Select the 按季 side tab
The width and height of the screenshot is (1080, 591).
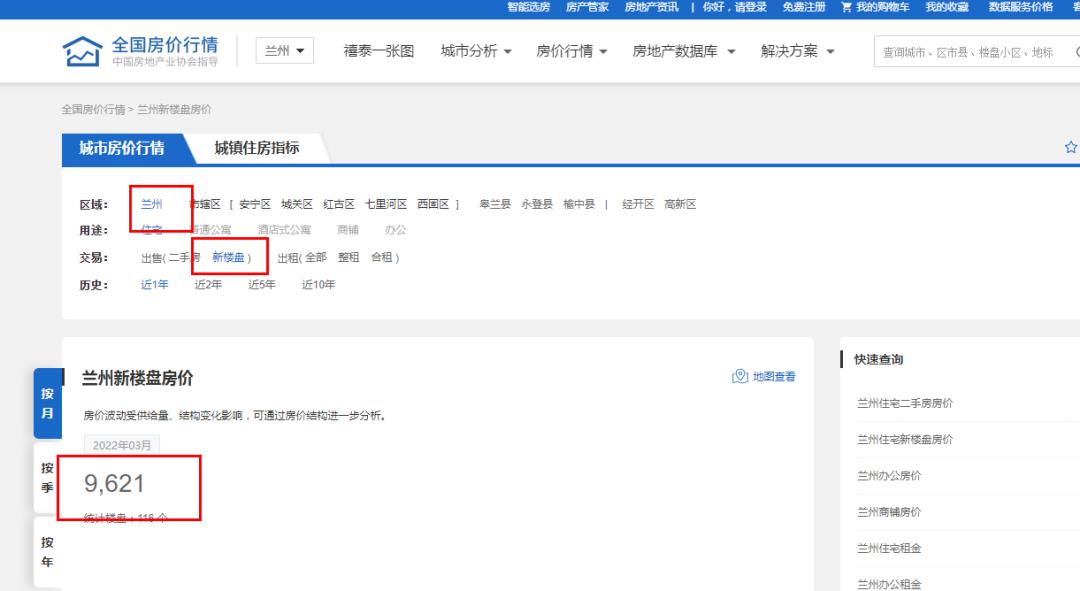point(47,477)
